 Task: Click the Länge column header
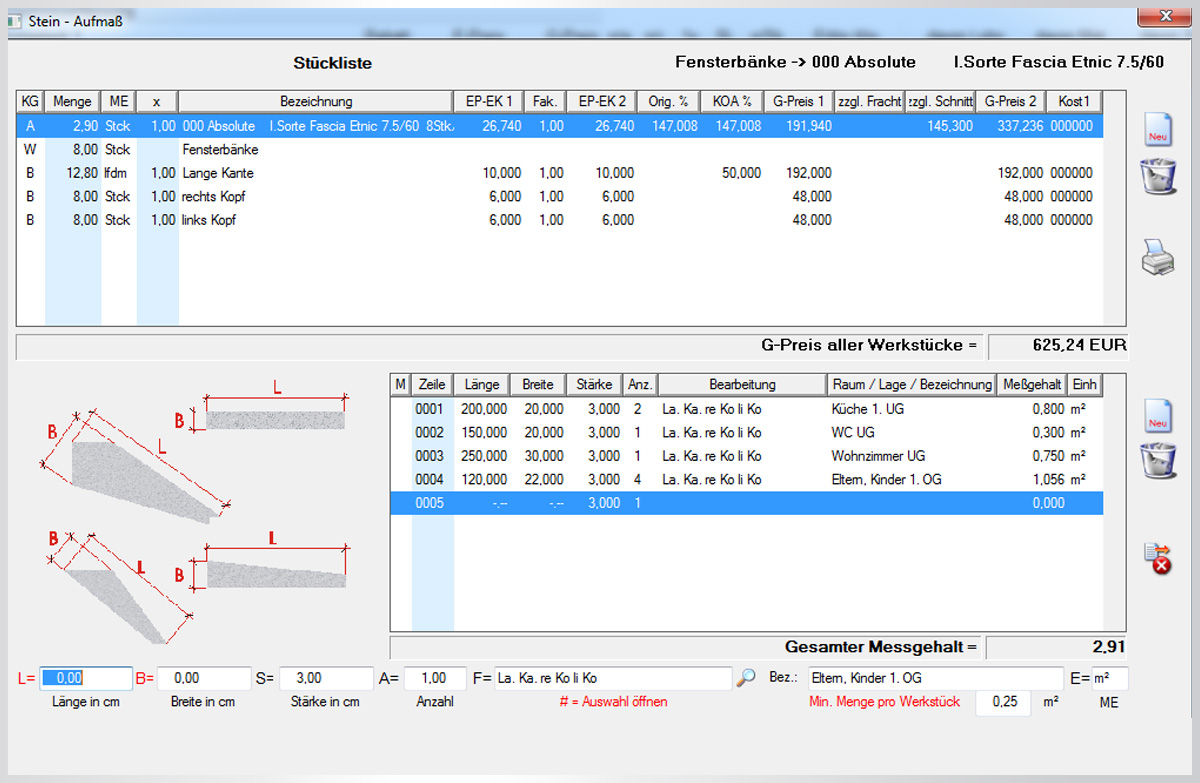[482, 384]
